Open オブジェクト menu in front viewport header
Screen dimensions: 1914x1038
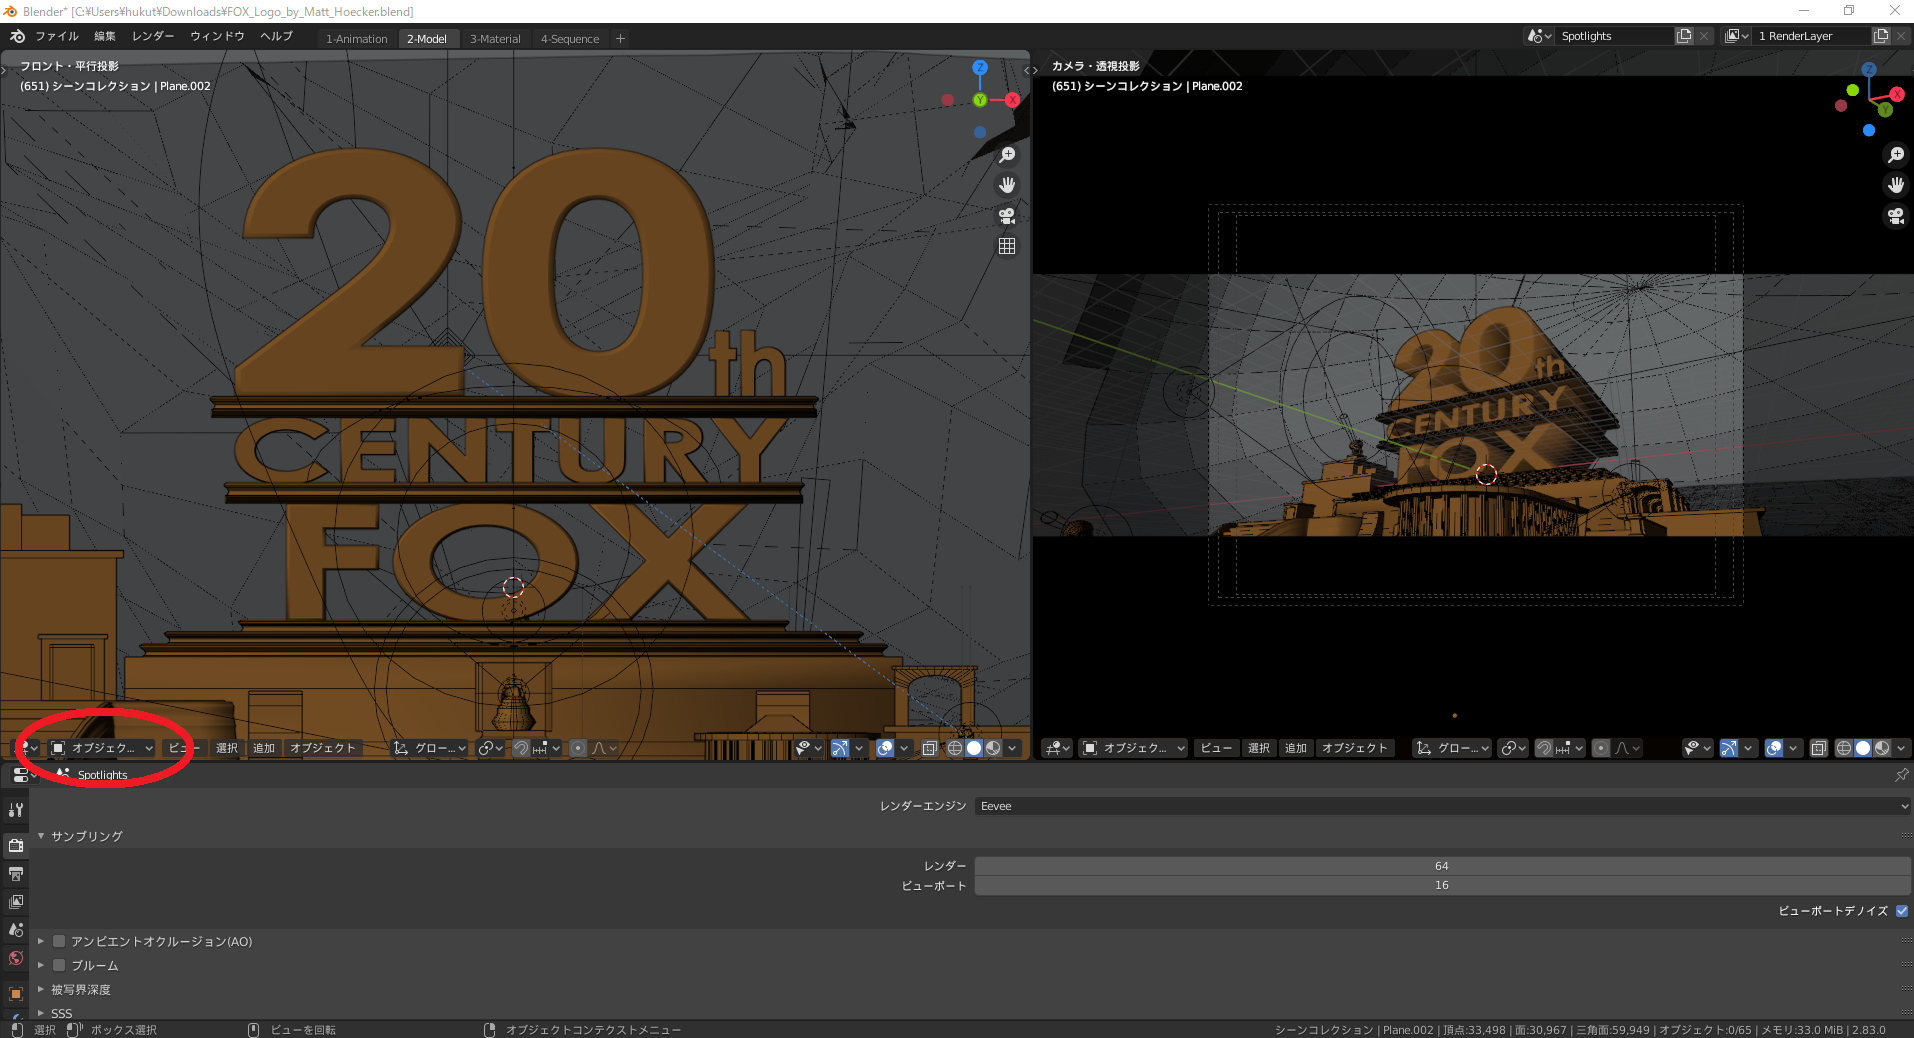click(x=323, y=748)
